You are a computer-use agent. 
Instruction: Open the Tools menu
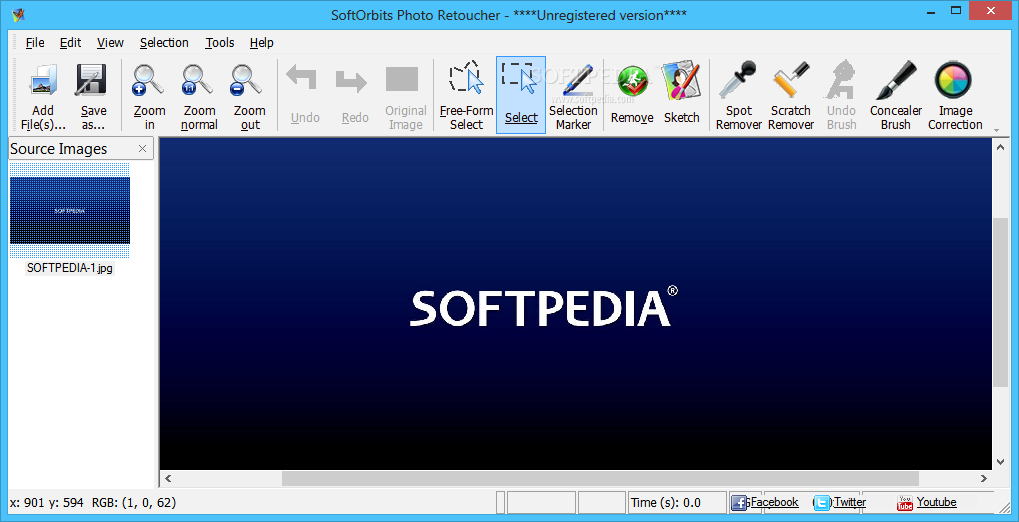coord(220,42)
